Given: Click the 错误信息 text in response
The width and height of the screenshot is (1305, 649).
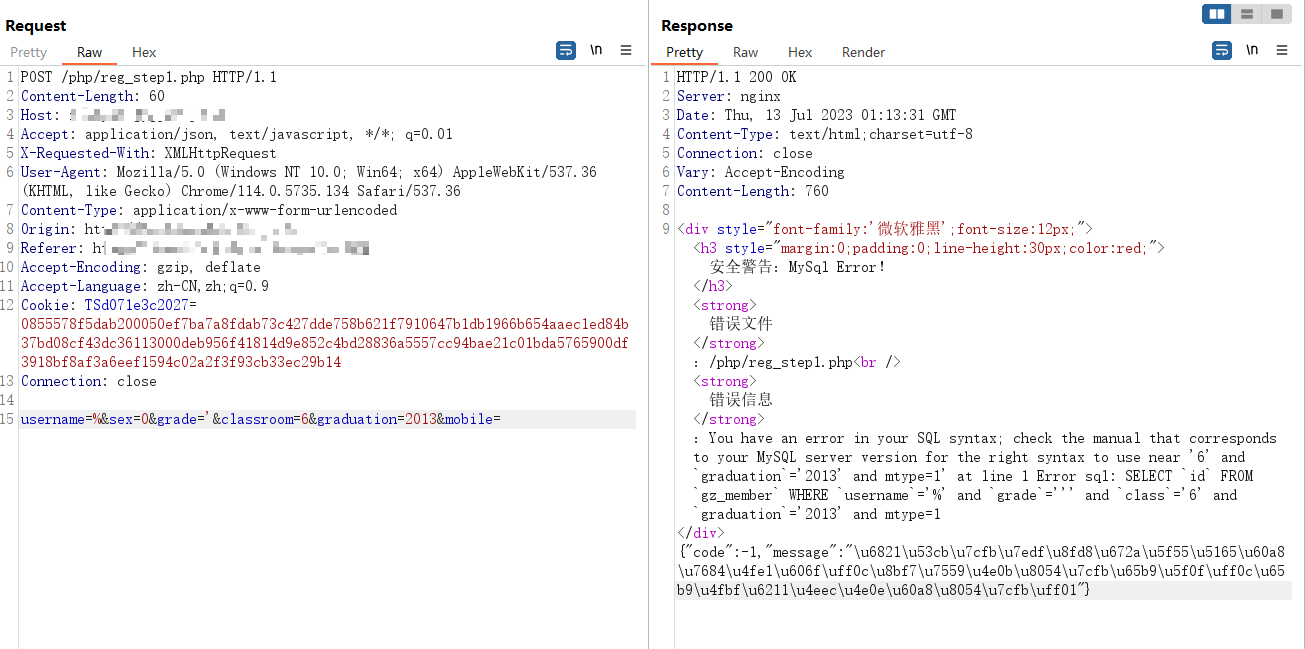Looking at the screenshot, I should coord(741,400).
